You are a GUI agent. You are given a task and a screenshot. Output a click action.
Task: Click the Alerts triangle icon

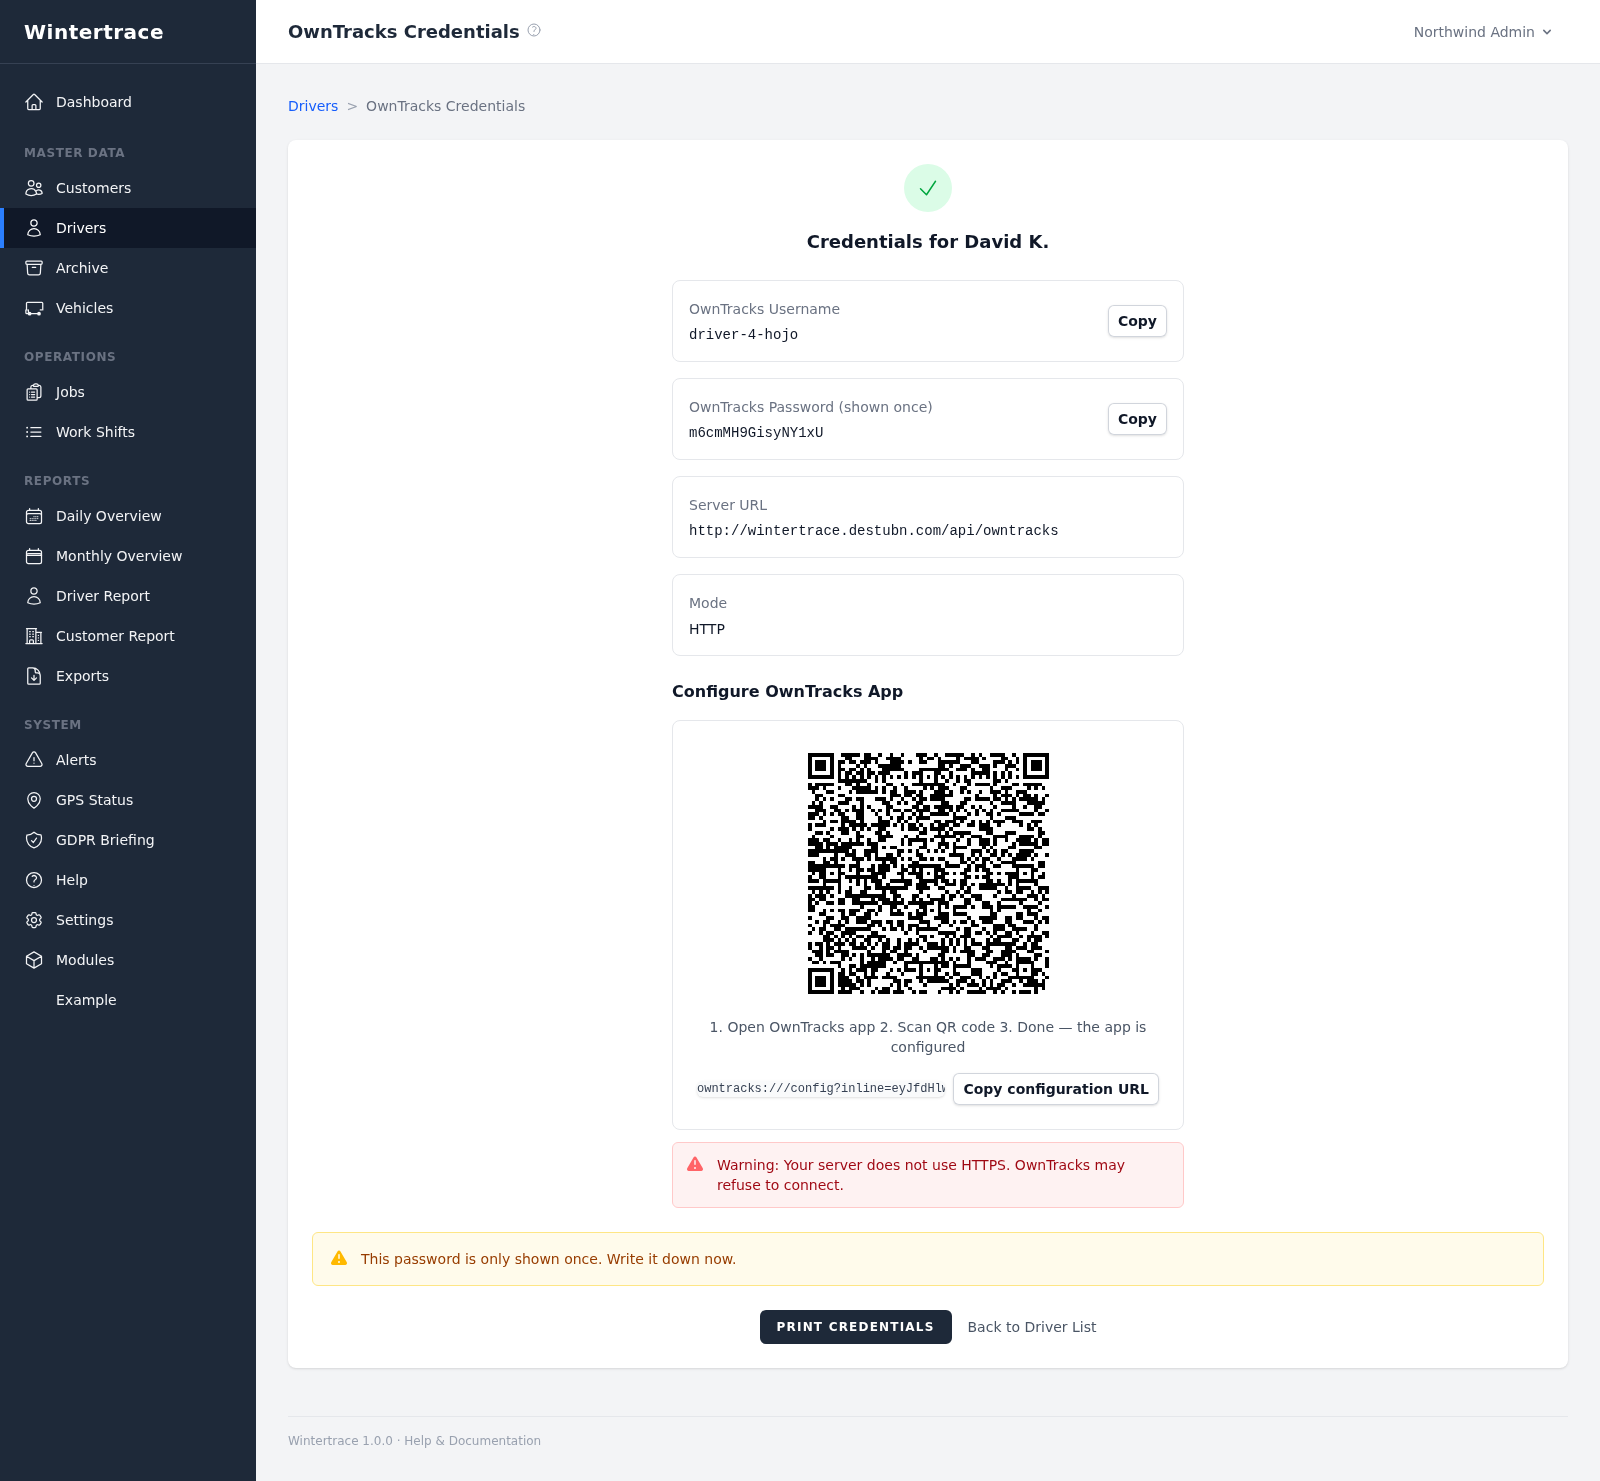click(34, 760)
